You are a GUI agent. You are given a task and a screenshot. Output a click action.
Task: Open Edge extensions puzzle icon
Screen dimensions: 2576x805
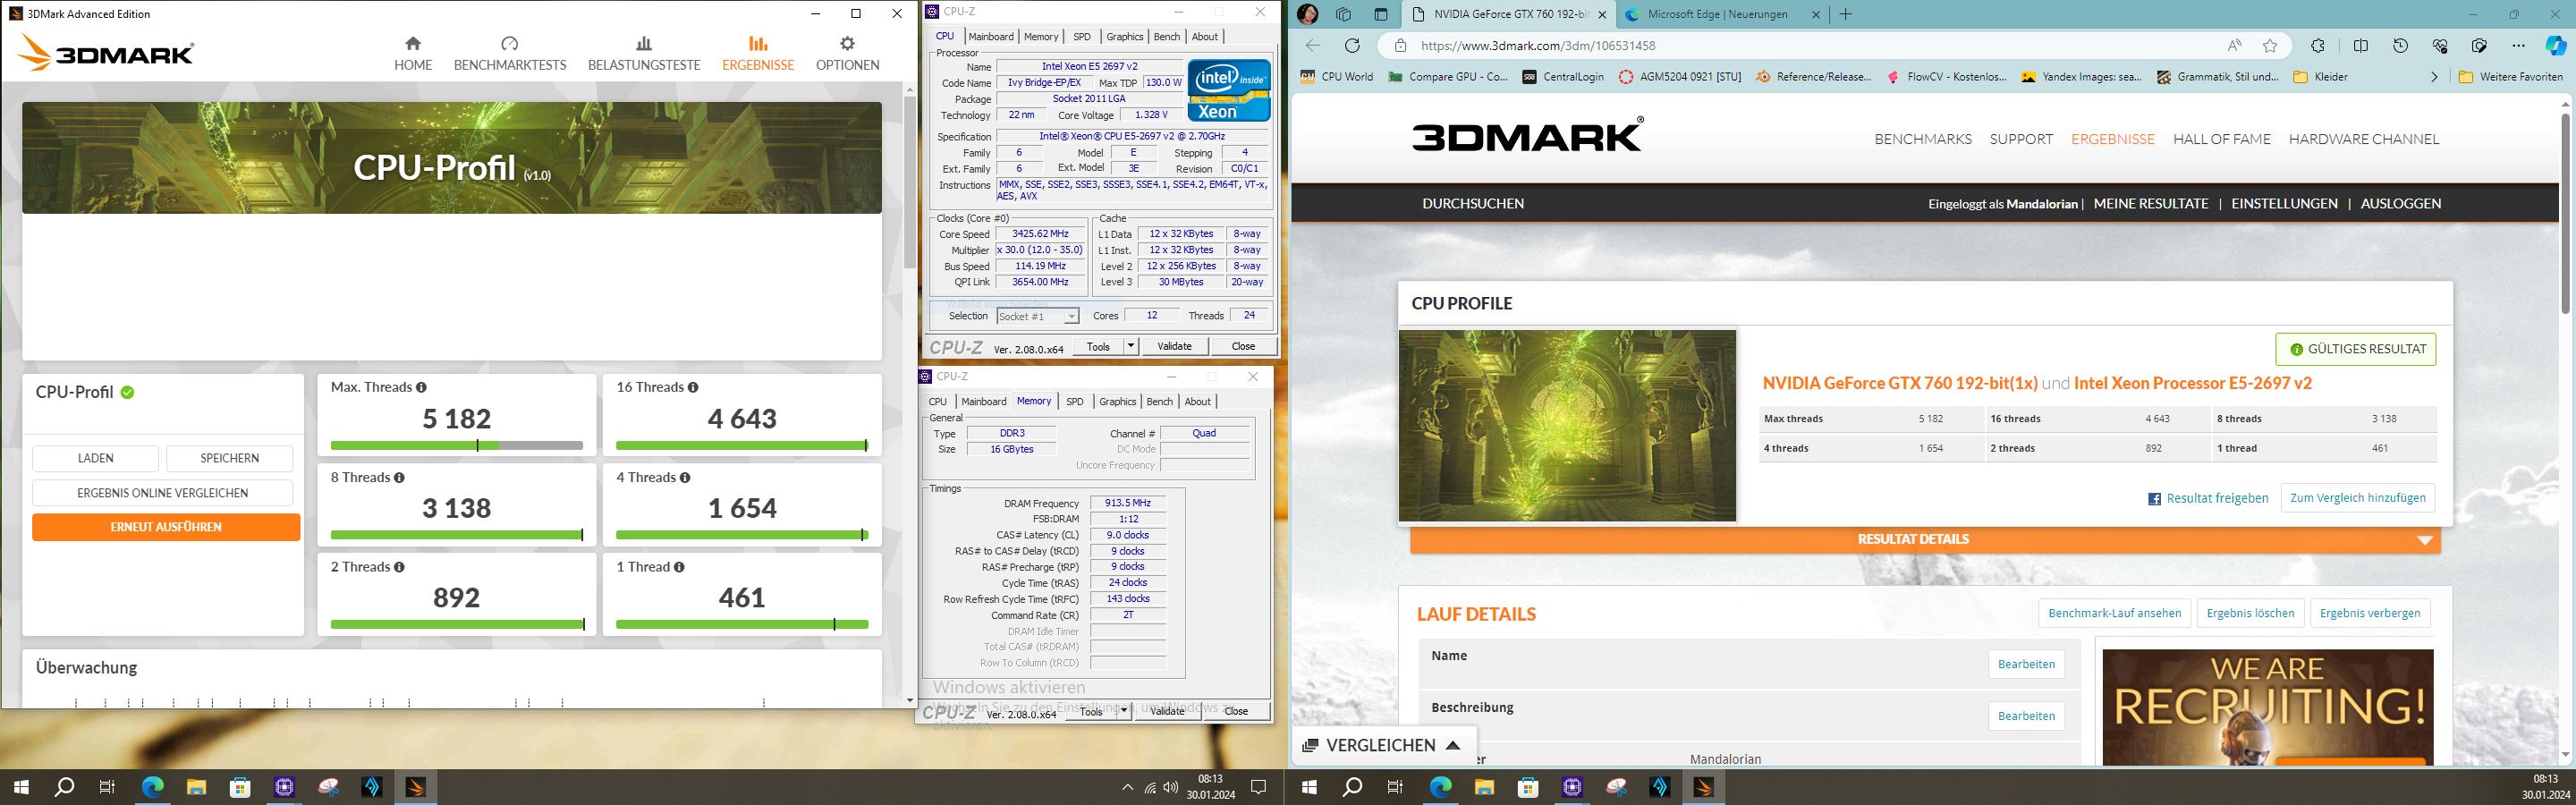tap(2317, 46)
